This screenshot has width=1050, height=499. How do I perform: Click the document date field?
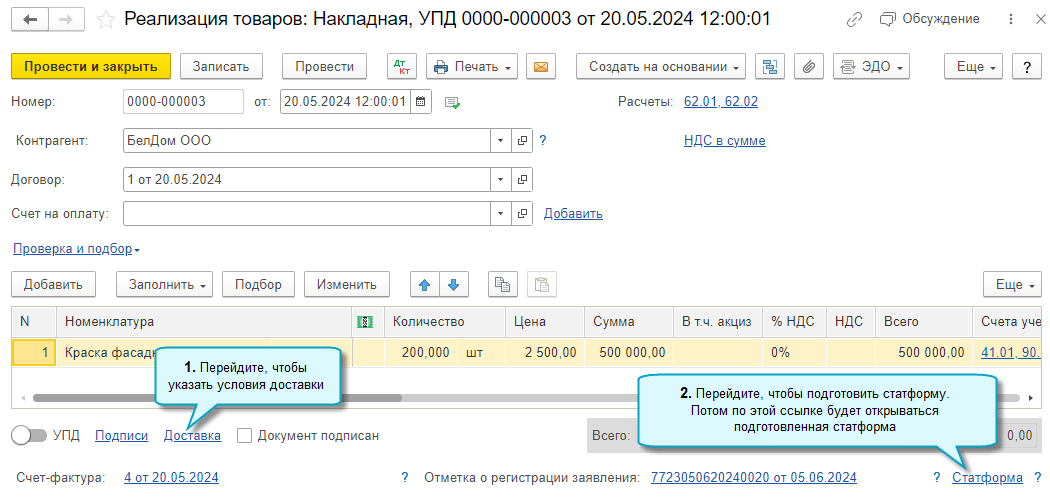pos(344,102)
